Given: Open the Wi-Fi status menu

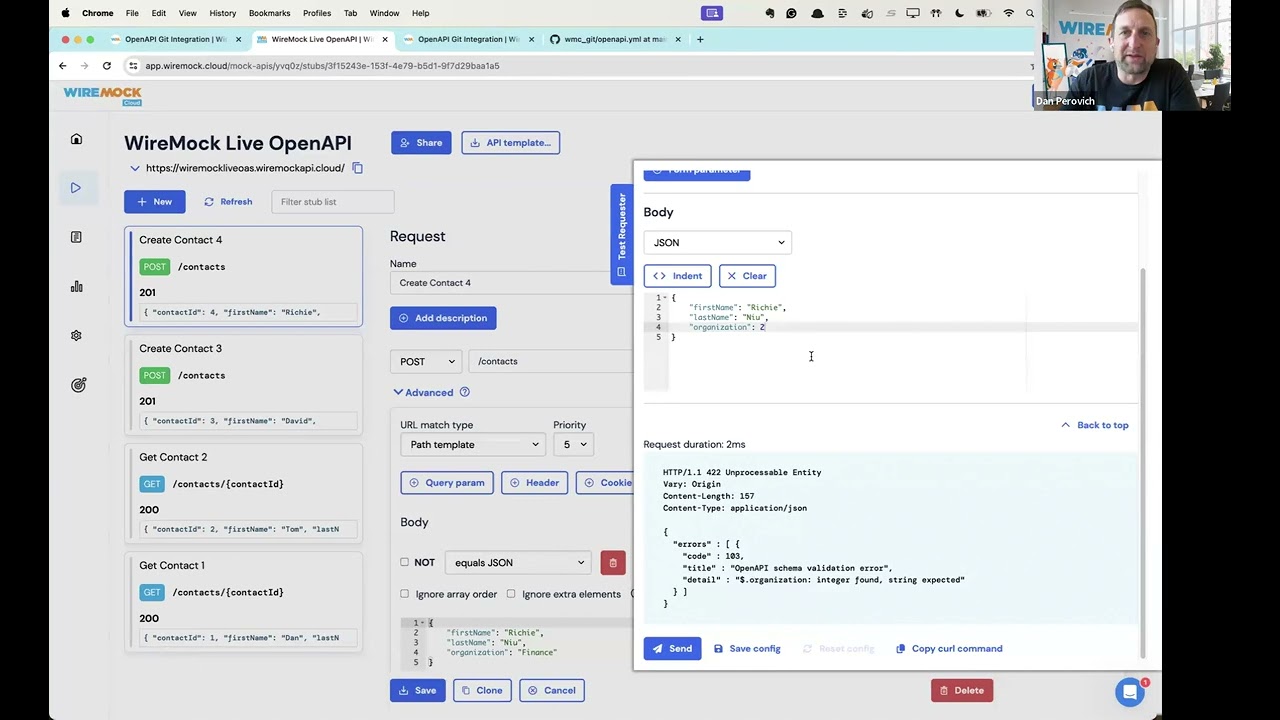Looking at the screenshot, I should click(x=1008, y=13).
